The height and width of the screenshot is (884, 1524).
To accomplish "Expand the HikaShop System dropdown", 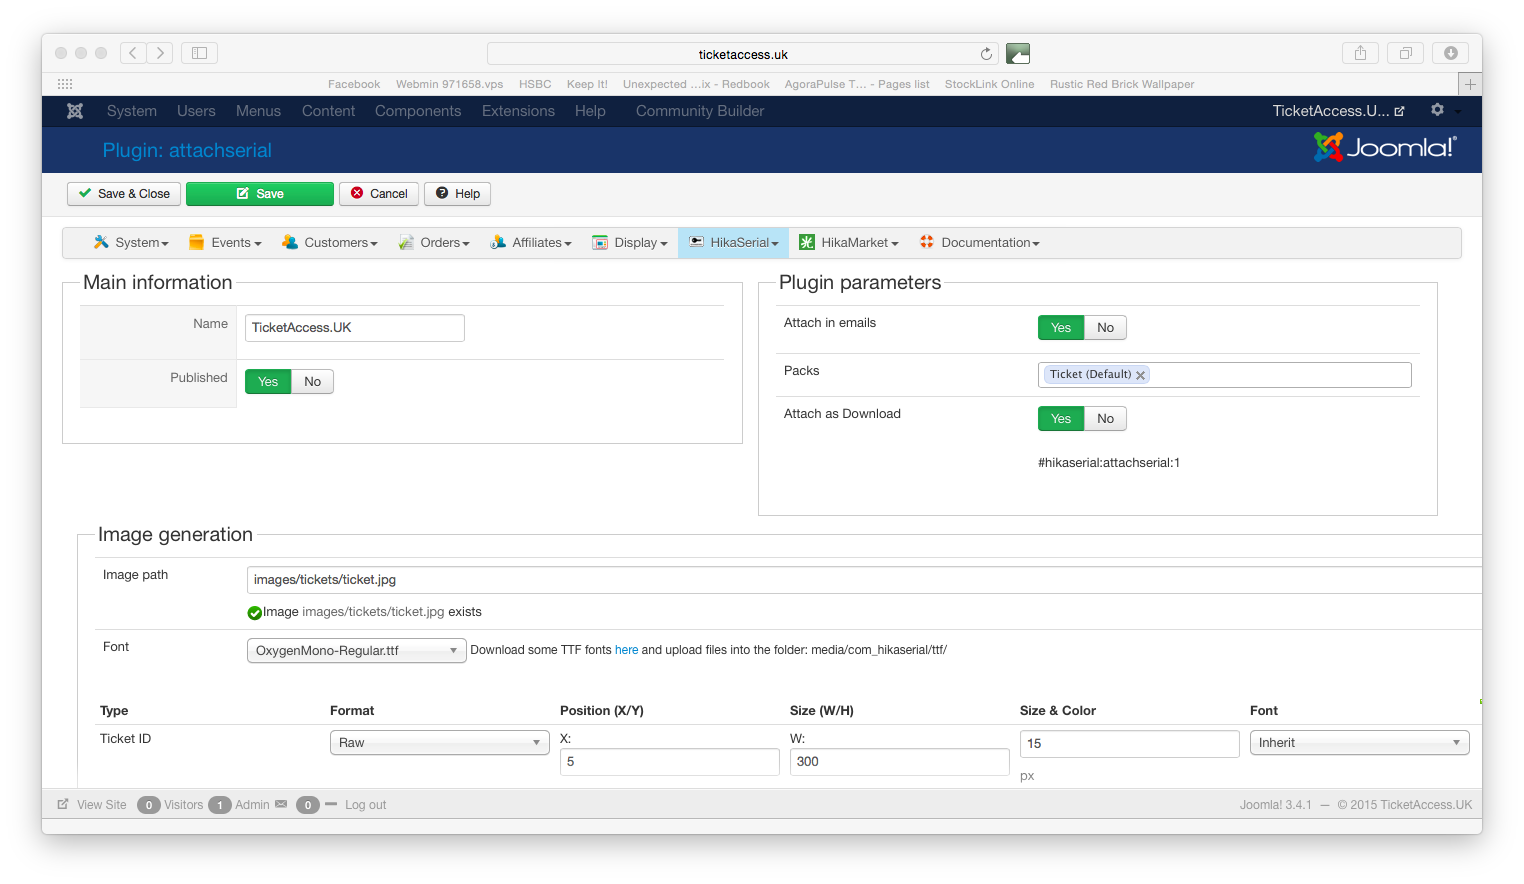I will pyautogui.click(x=131, y=243).
